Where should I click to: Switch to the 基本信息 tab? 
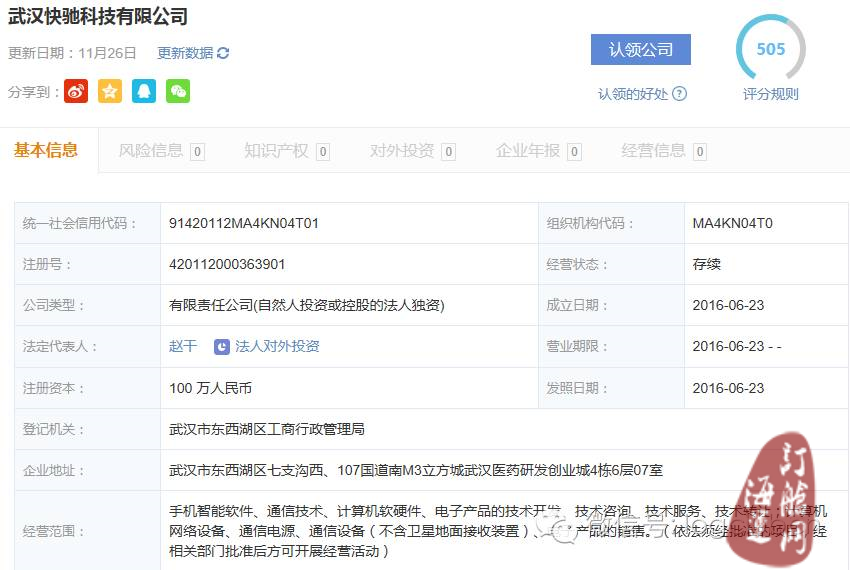pos(46,150)
